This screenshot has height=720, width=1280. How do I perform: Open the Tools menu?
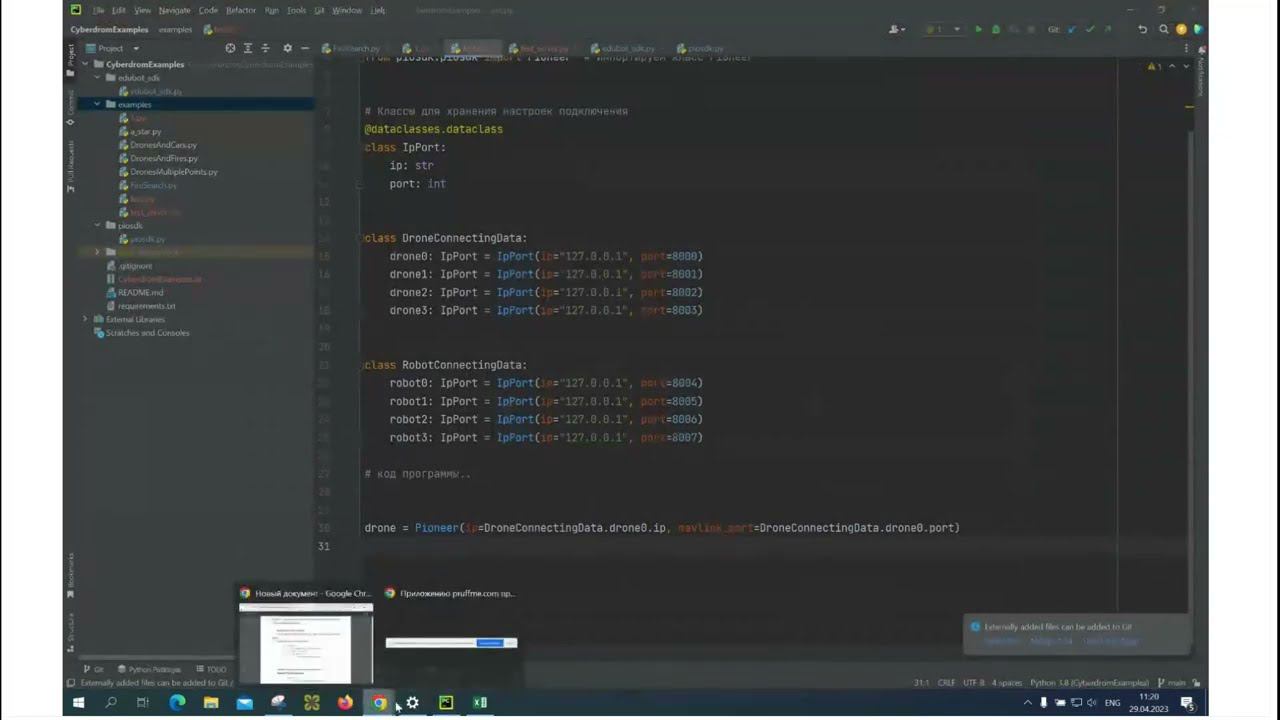pos(296,10)
